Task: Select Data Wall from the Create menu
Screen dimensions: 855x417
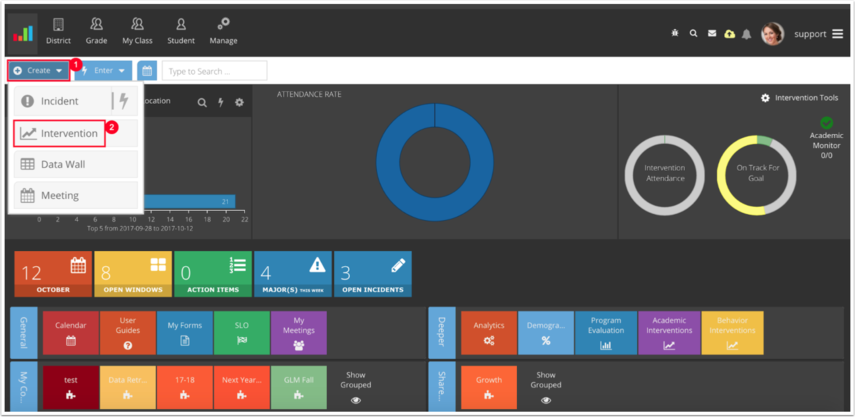Action: coord(76,164)
